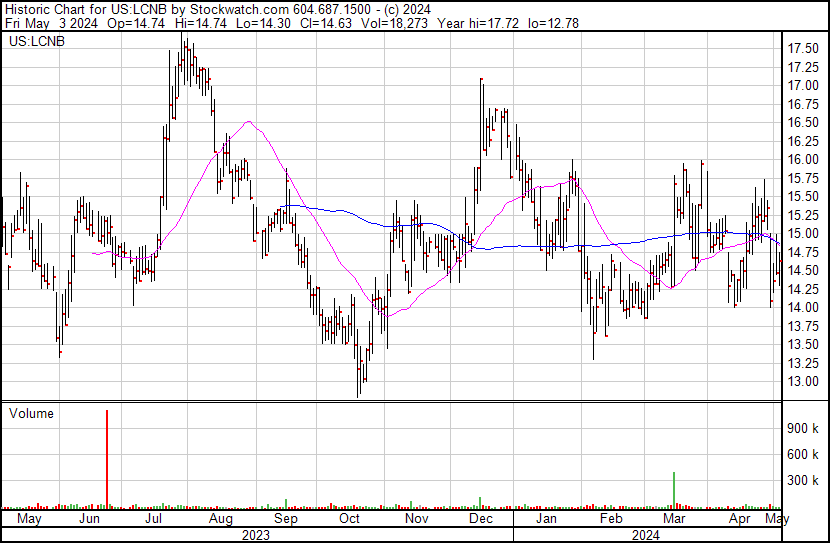Select the 15.00 price axis label
The width and height of the screenshot is (830, 543).
coord(803,234)
